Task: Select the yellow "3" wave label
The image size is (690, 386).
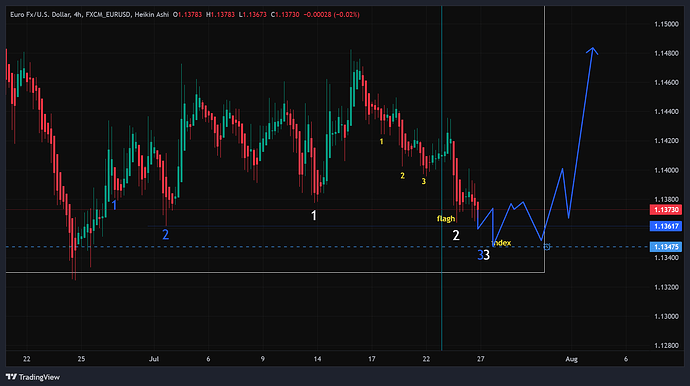Action: point(424,181)
